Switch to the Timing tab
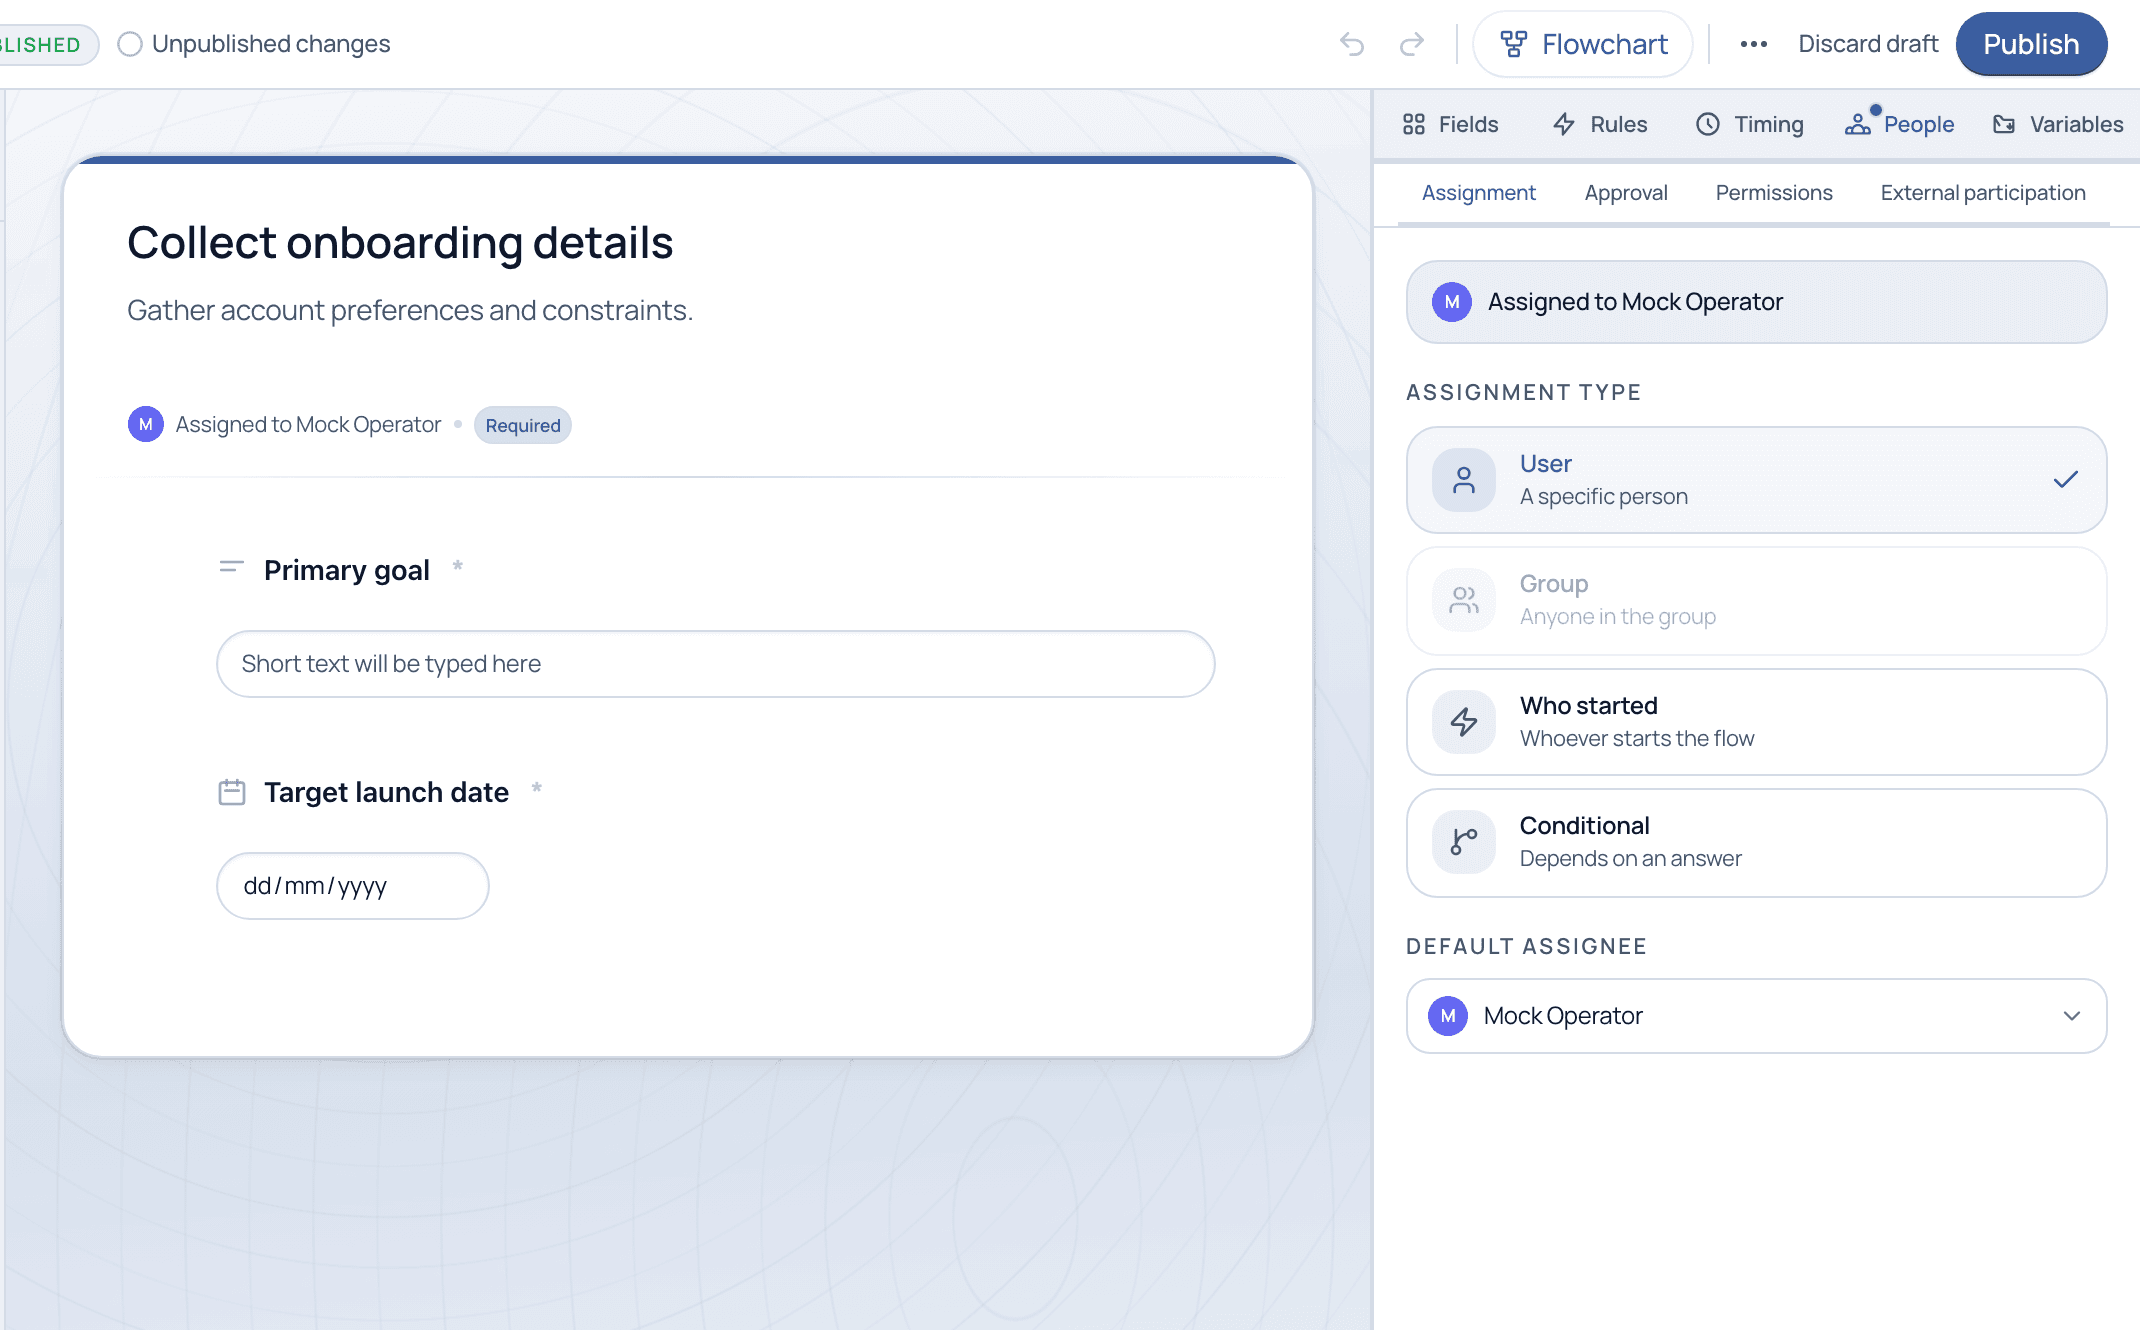 coord(1750,124)
